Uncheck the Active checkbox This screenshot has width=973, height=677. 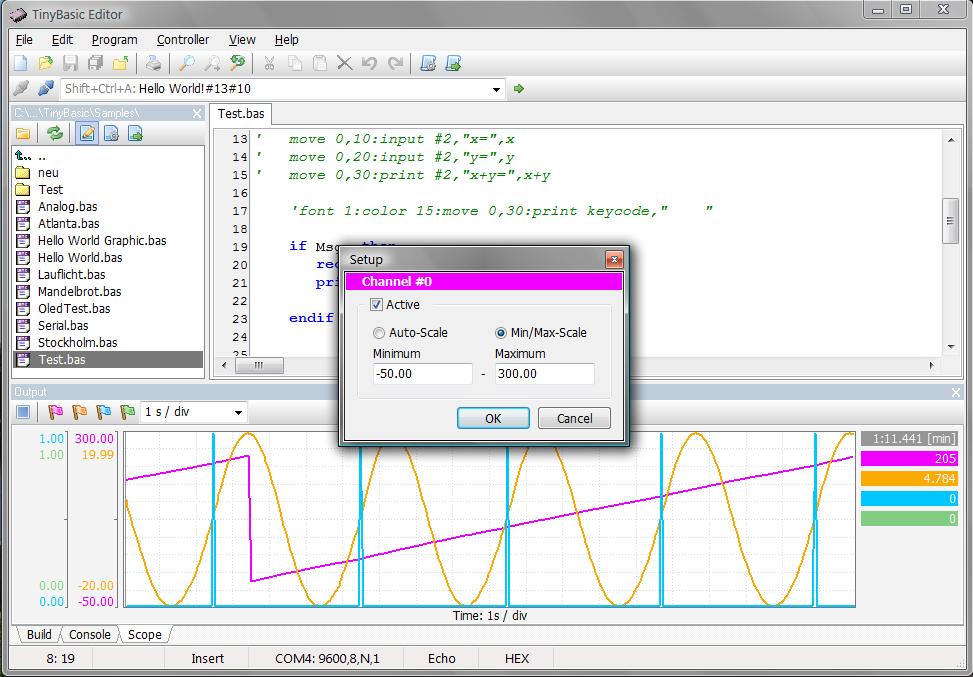click(377, 305)
